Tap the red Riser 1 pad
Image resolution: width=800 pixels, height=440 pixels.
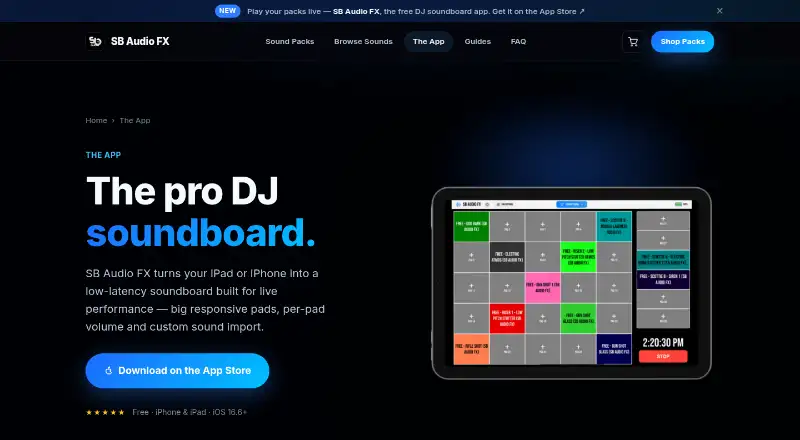tap(507, 319)
